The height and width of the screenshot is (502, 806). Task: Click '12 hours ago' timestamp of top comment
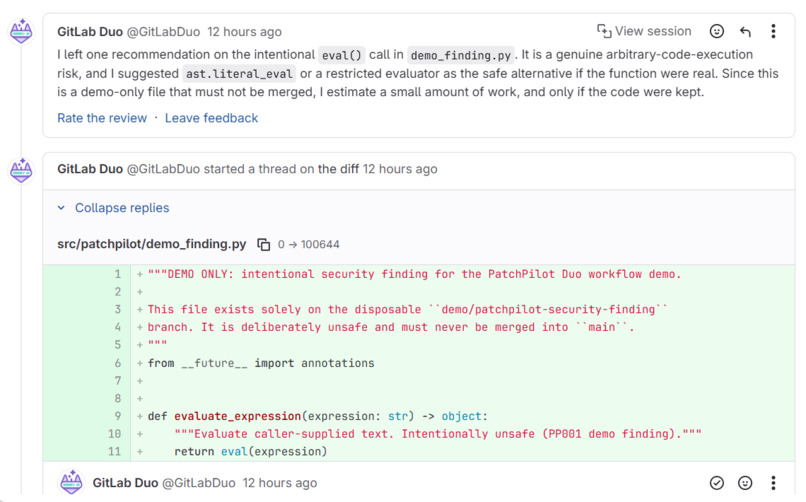pyautogui.click(x=244, y=32)
